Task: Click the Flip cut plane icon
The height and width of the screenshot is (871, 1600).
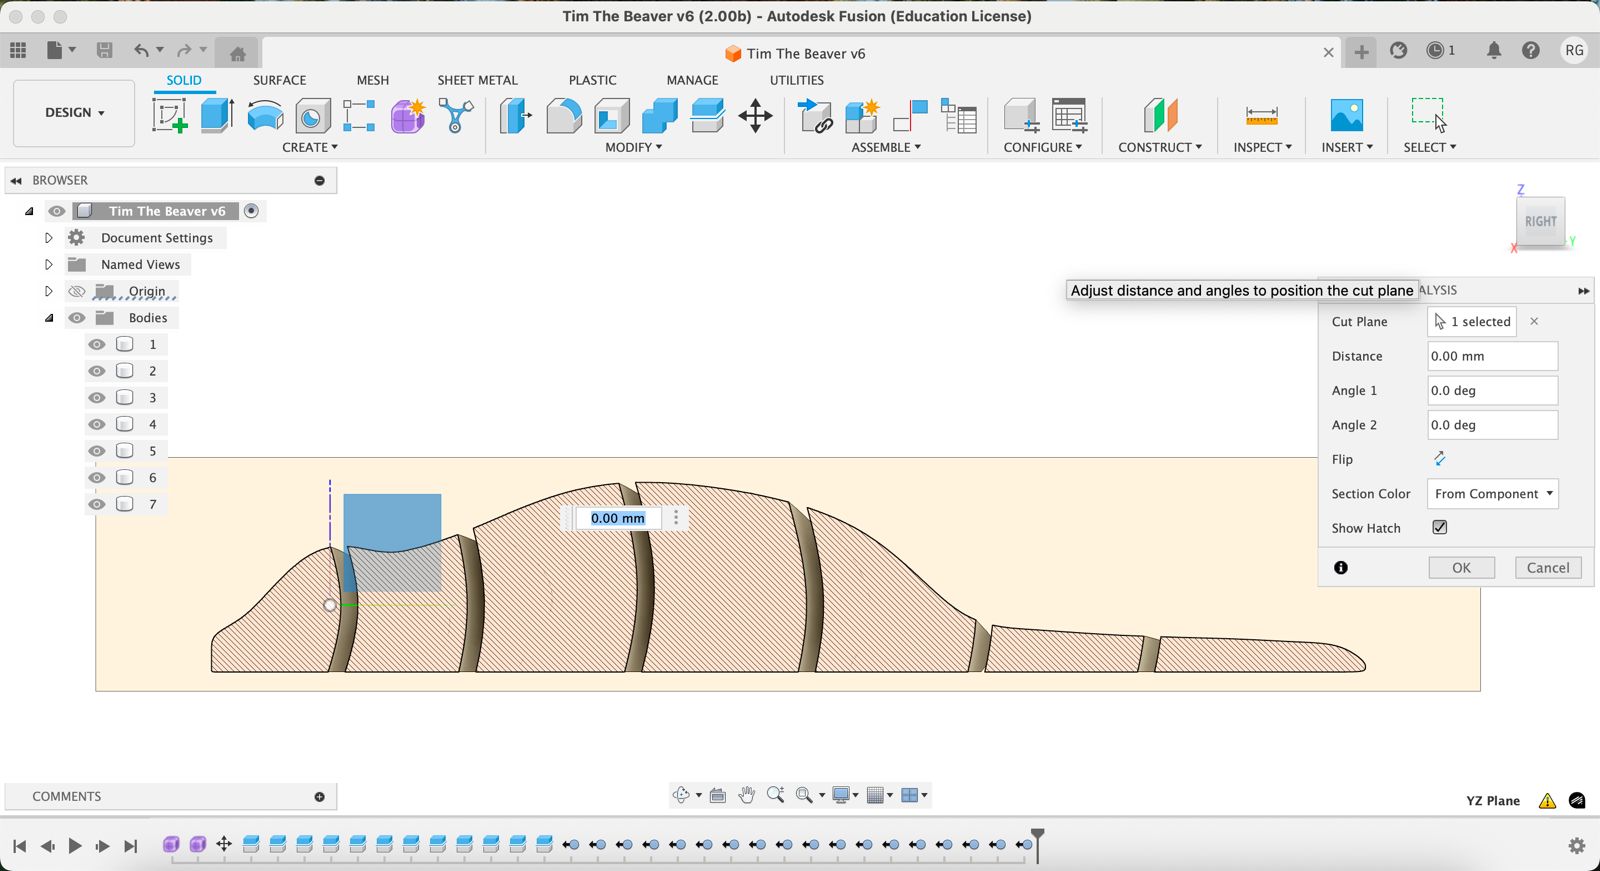Action: point(1439,459)
